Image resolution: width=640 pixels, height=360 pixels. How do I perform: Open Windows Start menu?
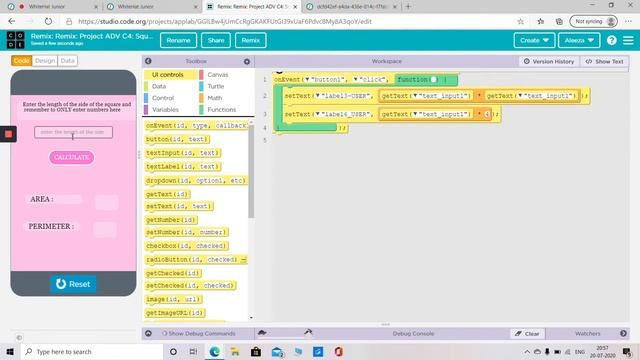[x=10, y=351]
